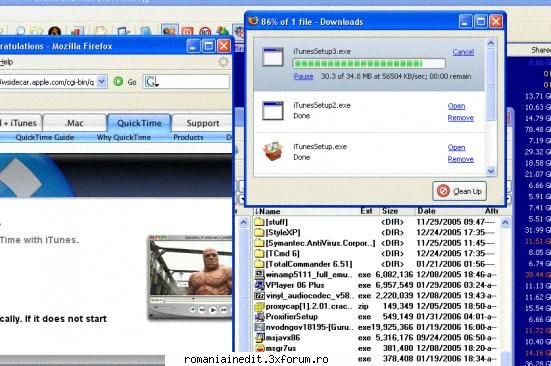The image size is (551, 366).
Task: Open the Products sub-navigation link
Action: click(x=188, y=137)
